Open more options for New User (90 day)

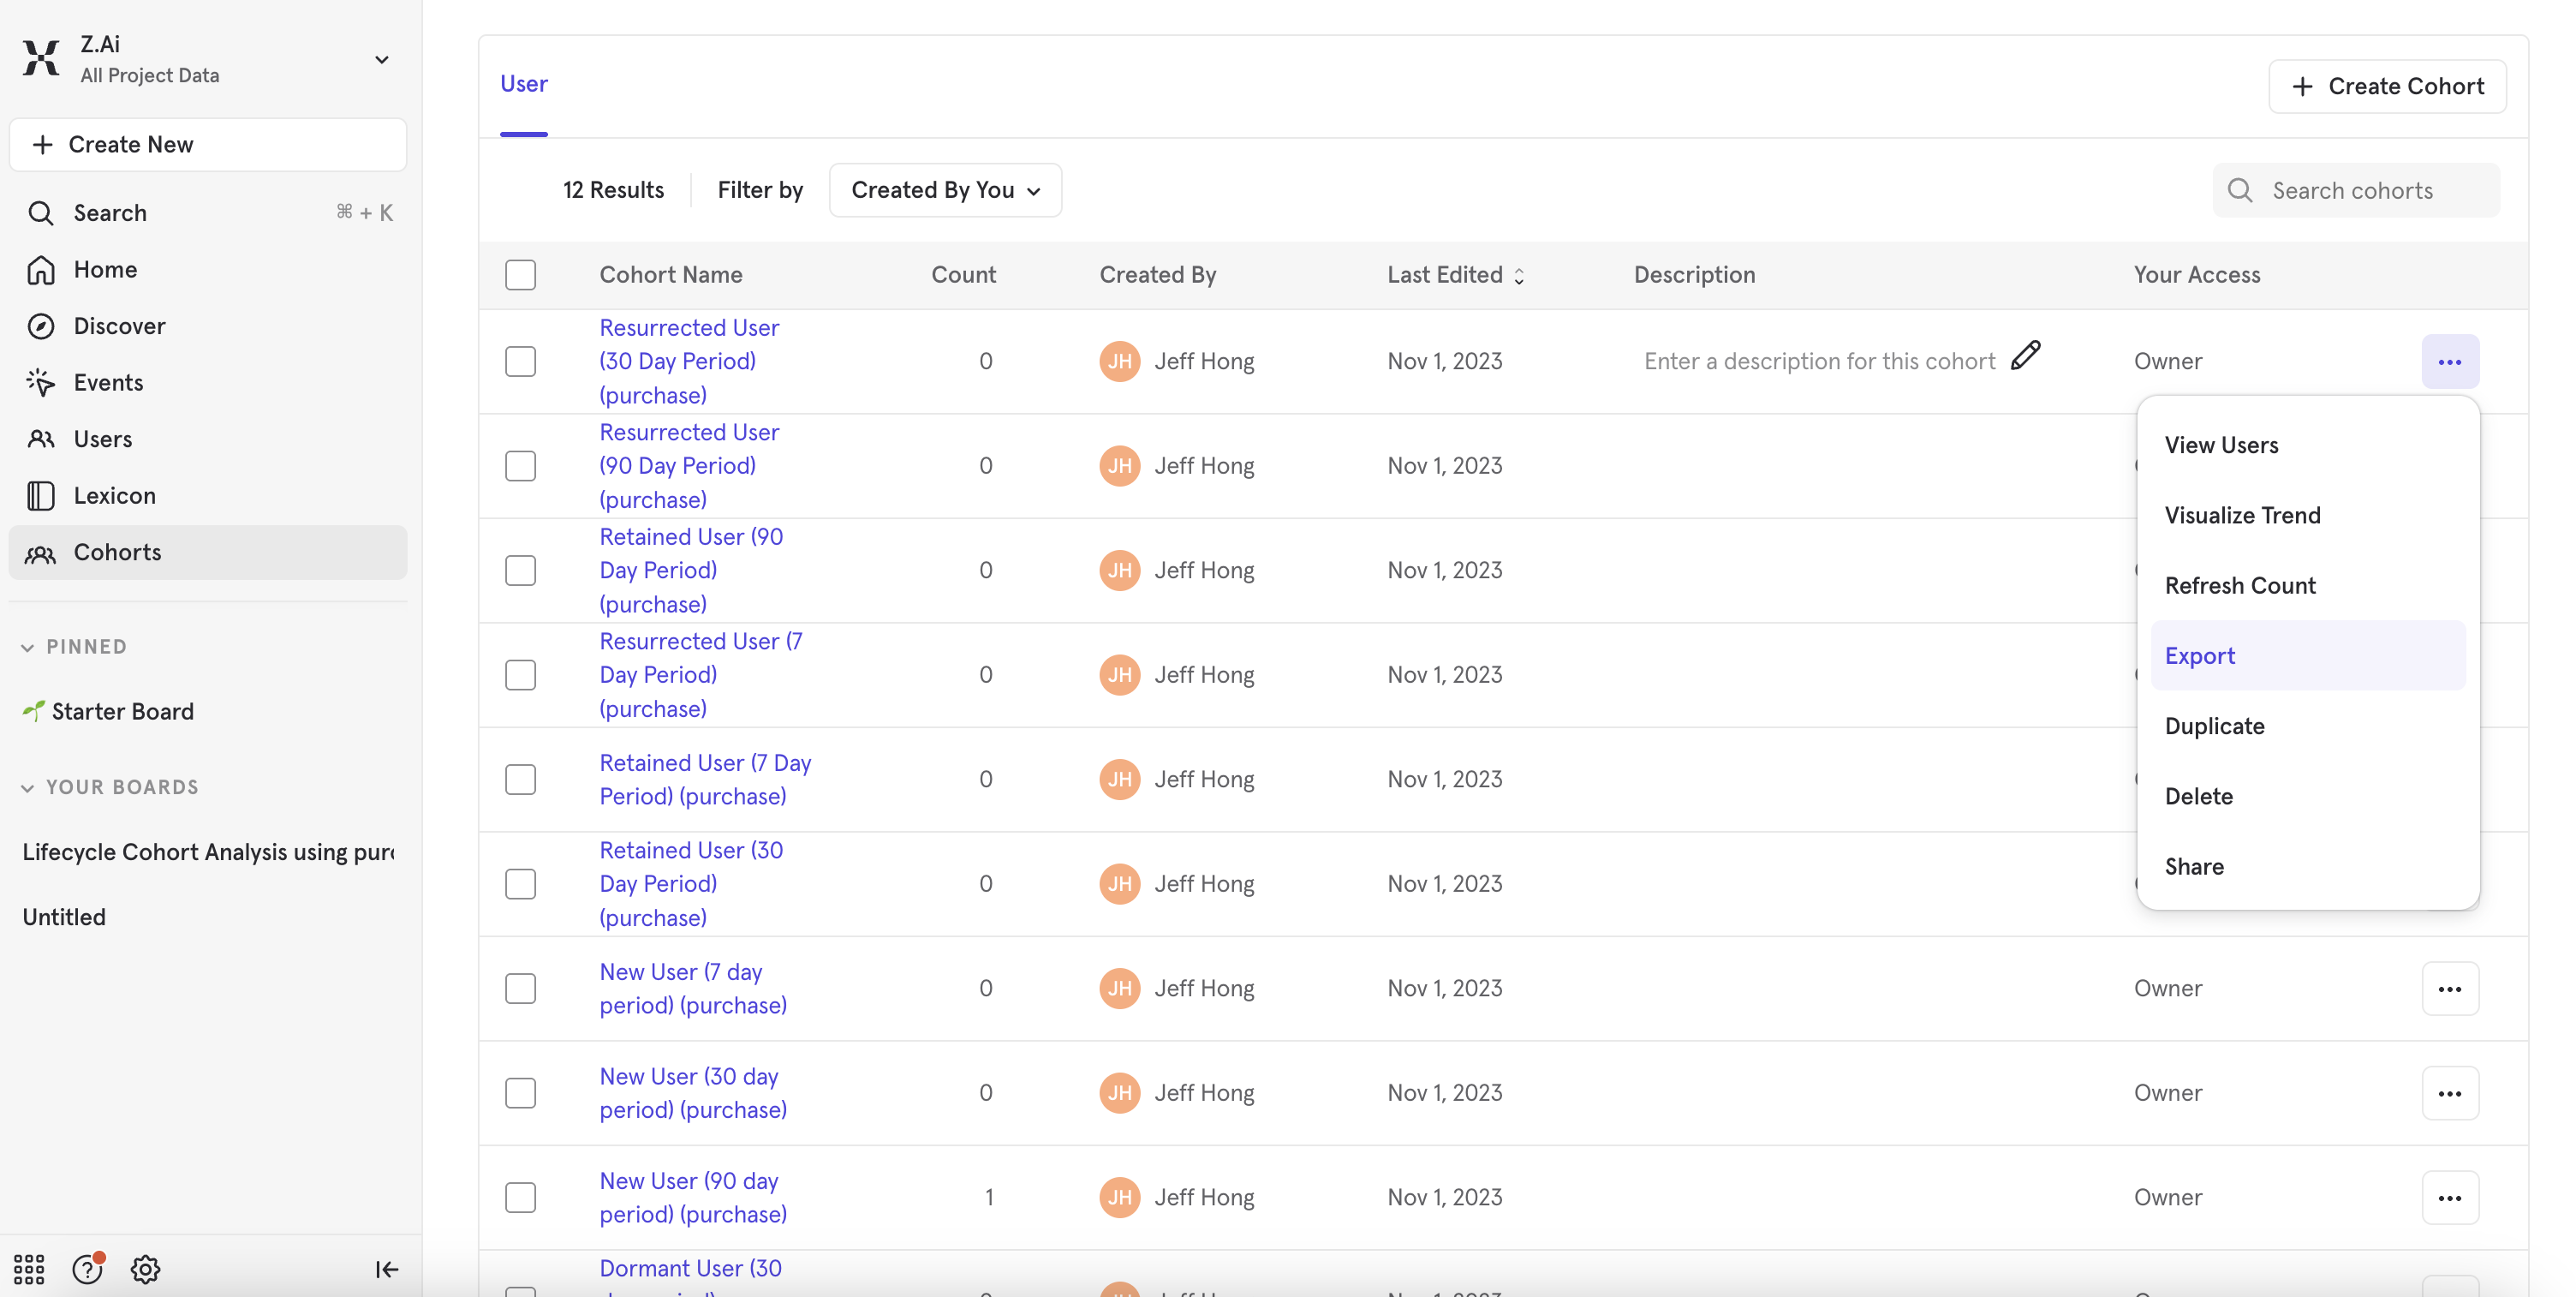click(x=2449, y=1197)
